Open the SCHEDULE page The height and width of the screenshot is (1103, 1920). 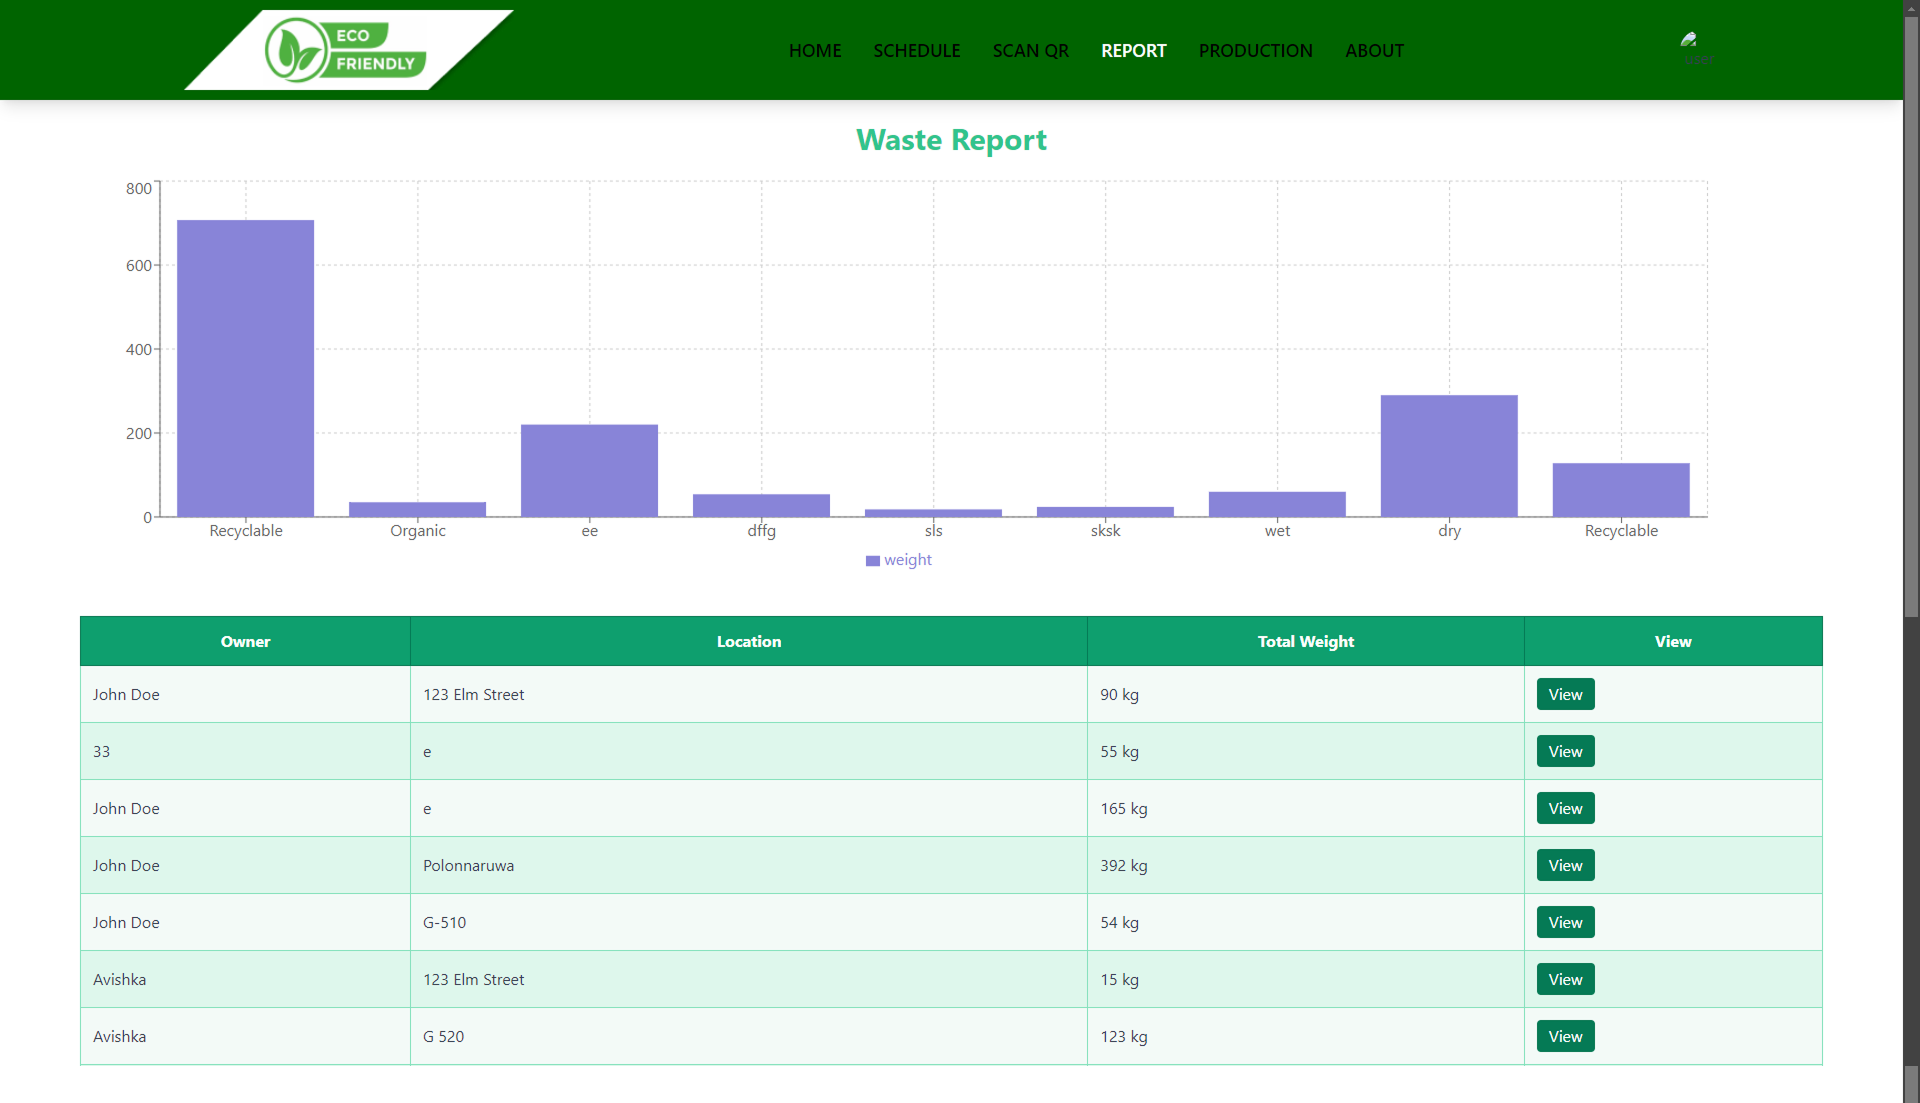[916, 50]
